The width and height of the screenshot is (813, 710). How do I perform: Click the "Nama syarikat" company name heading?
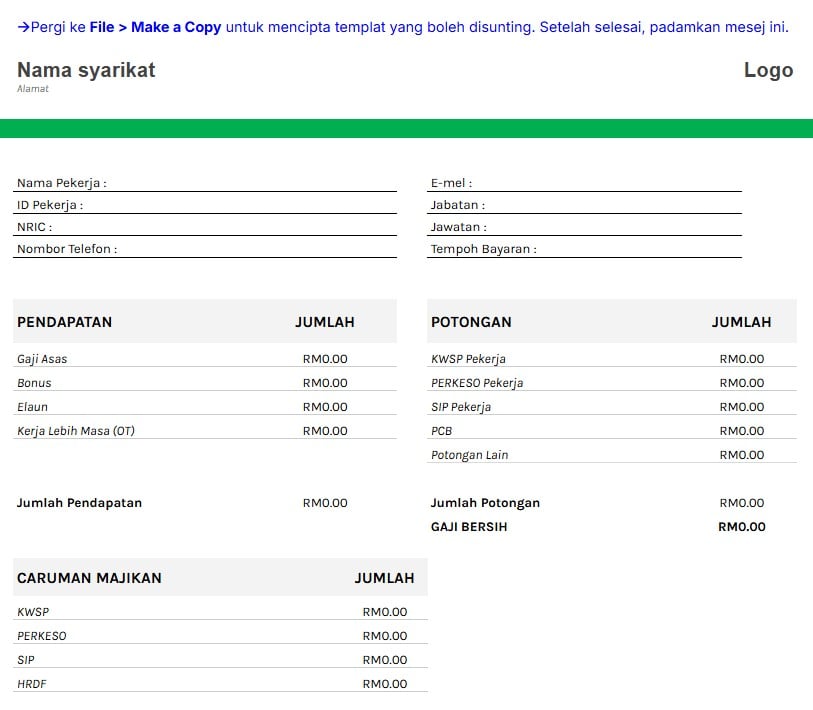86,70
